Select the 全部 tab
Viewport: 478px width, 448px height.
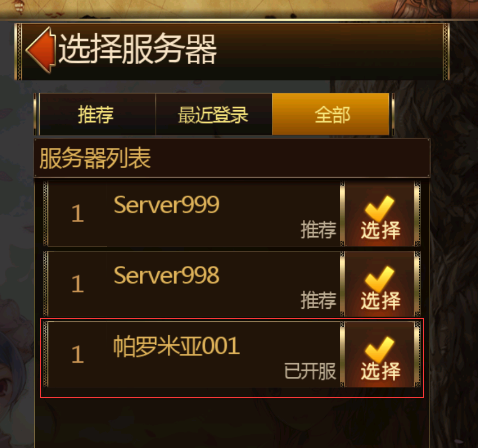[x=331, y=114]
